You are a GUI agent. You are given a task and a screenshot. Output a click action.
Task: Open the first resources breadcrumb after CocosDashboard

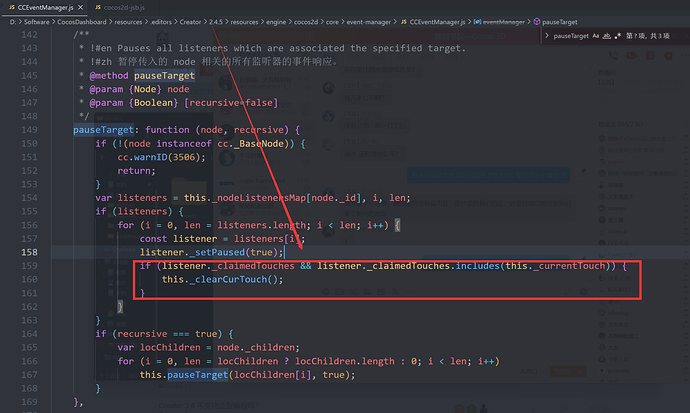(128, 22)
